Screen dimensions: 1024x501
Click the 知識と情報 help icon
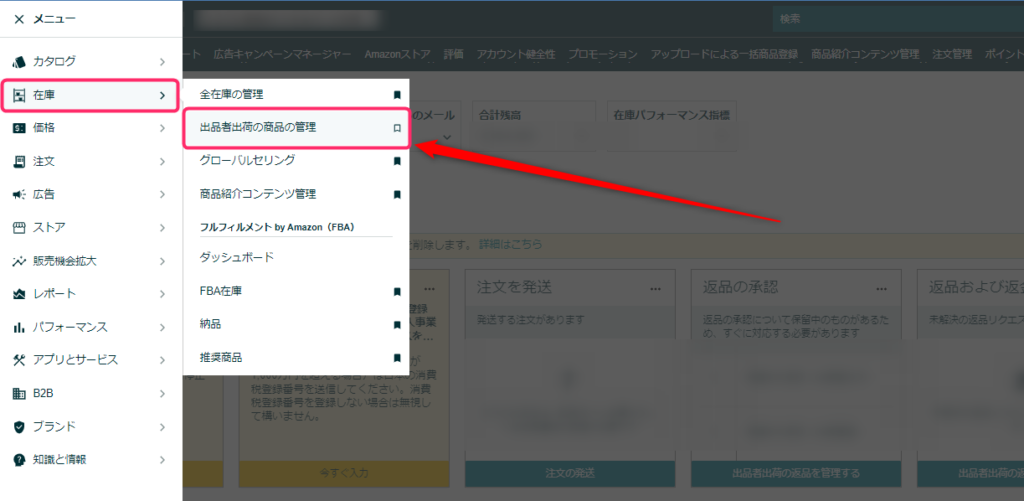[19, 460]
